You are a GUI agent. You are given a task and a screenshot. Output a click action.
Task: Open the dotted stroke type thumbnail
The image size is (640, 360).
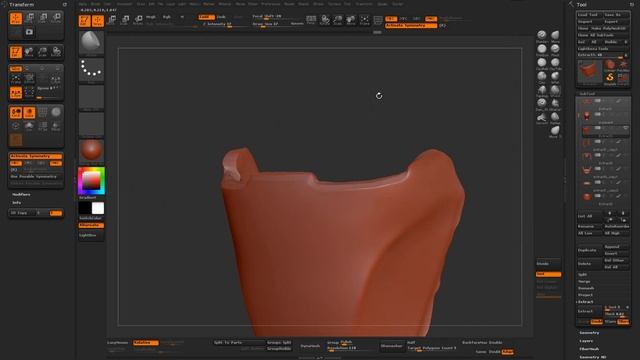click(x=91, y=70)
